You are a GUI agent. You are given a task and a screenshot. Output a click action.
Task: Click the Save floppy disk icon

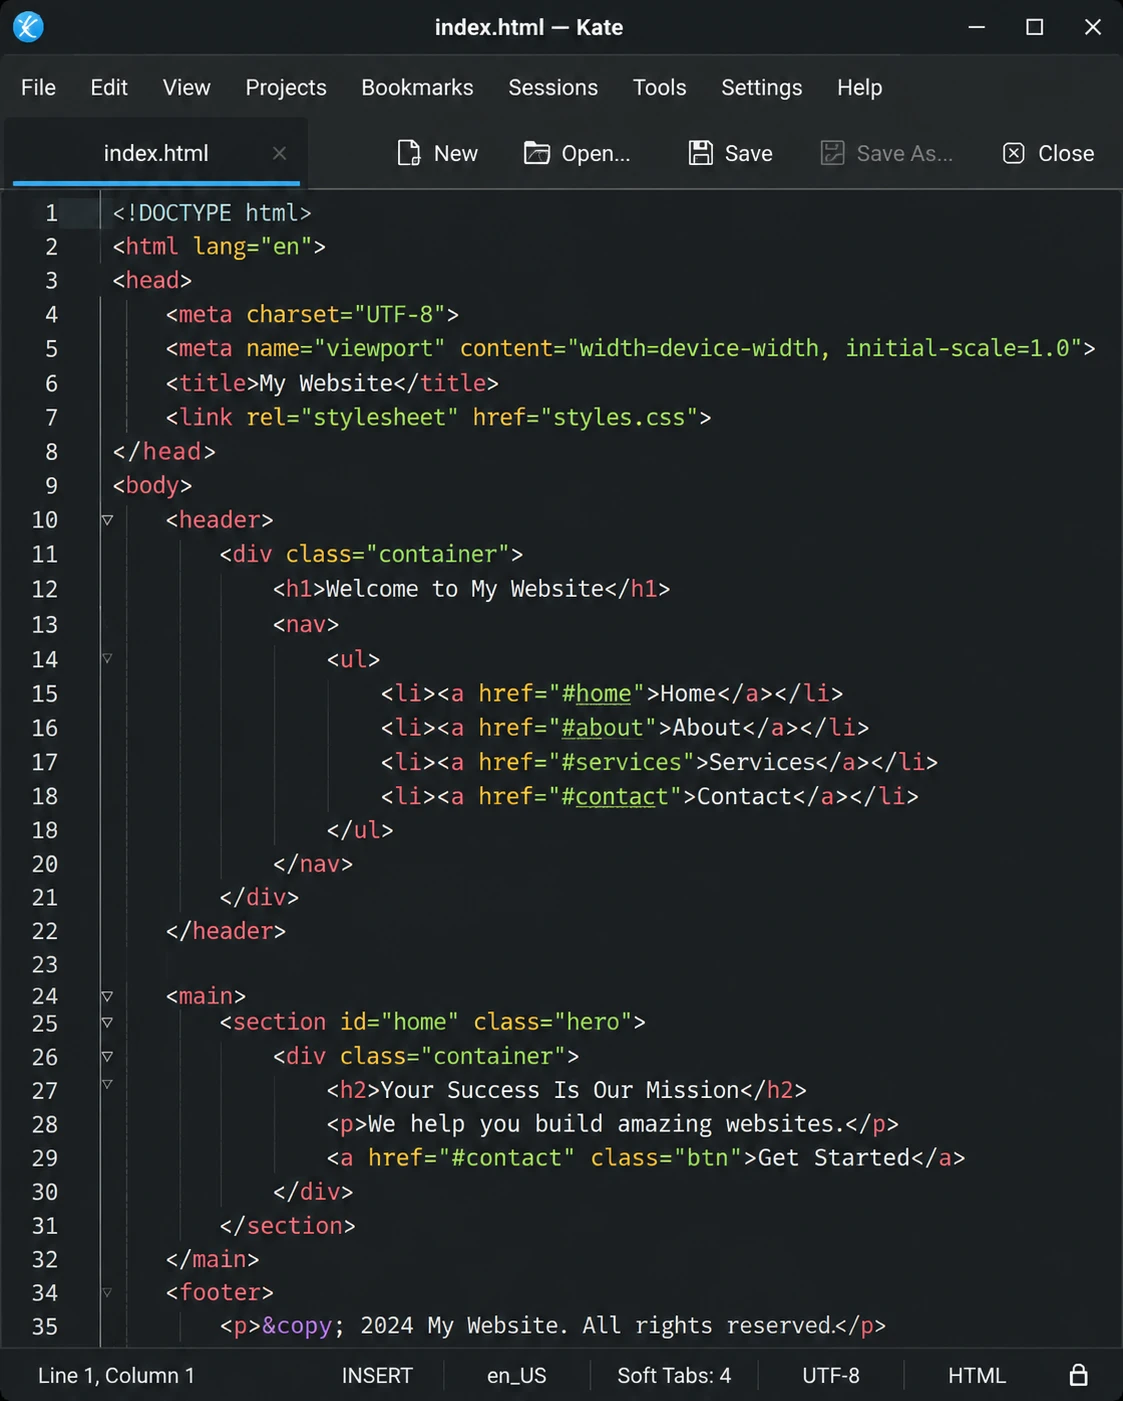pyautogui.click(x=700, y=153)
